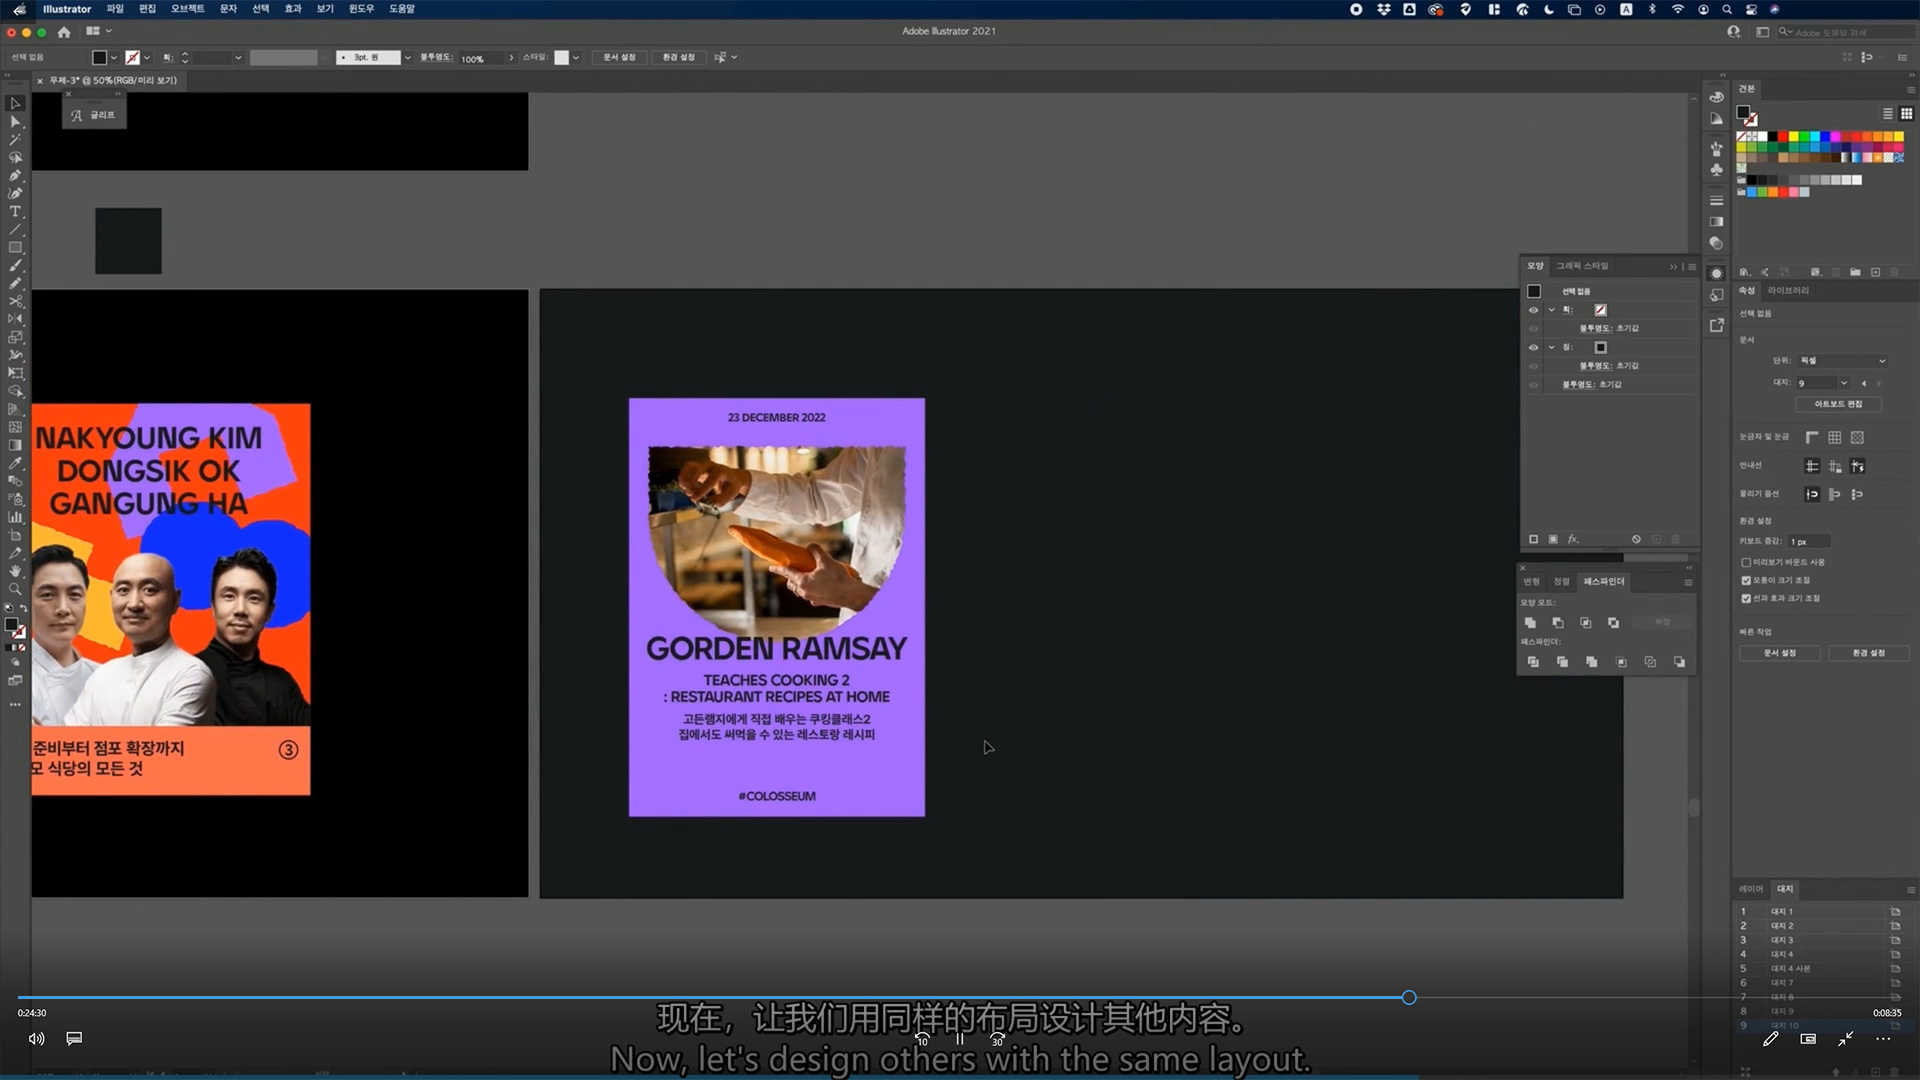Select the Scale tool
The width and height of the screenshot is (1920, 1080).
[x=15, y=337]
